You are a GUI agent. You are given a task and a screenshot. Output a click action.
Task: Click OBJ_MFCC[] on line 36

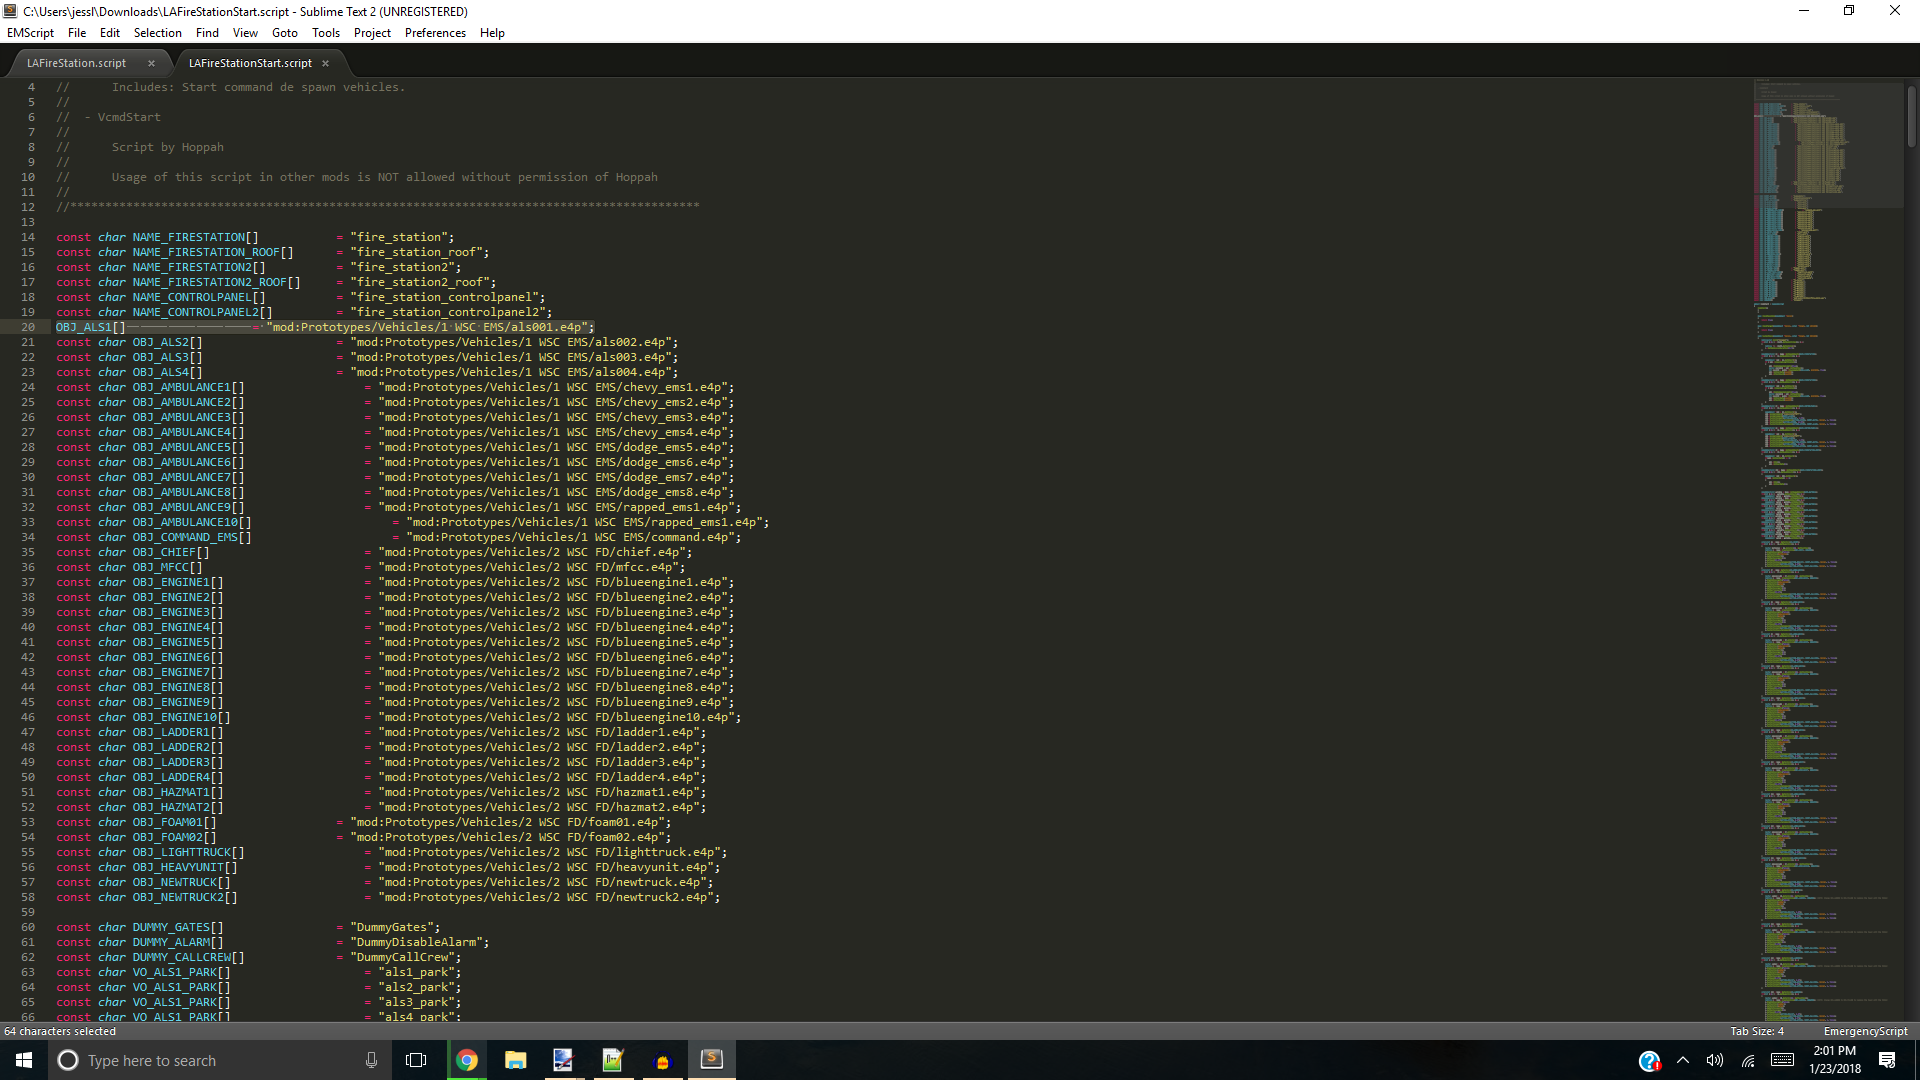(167, 567)
